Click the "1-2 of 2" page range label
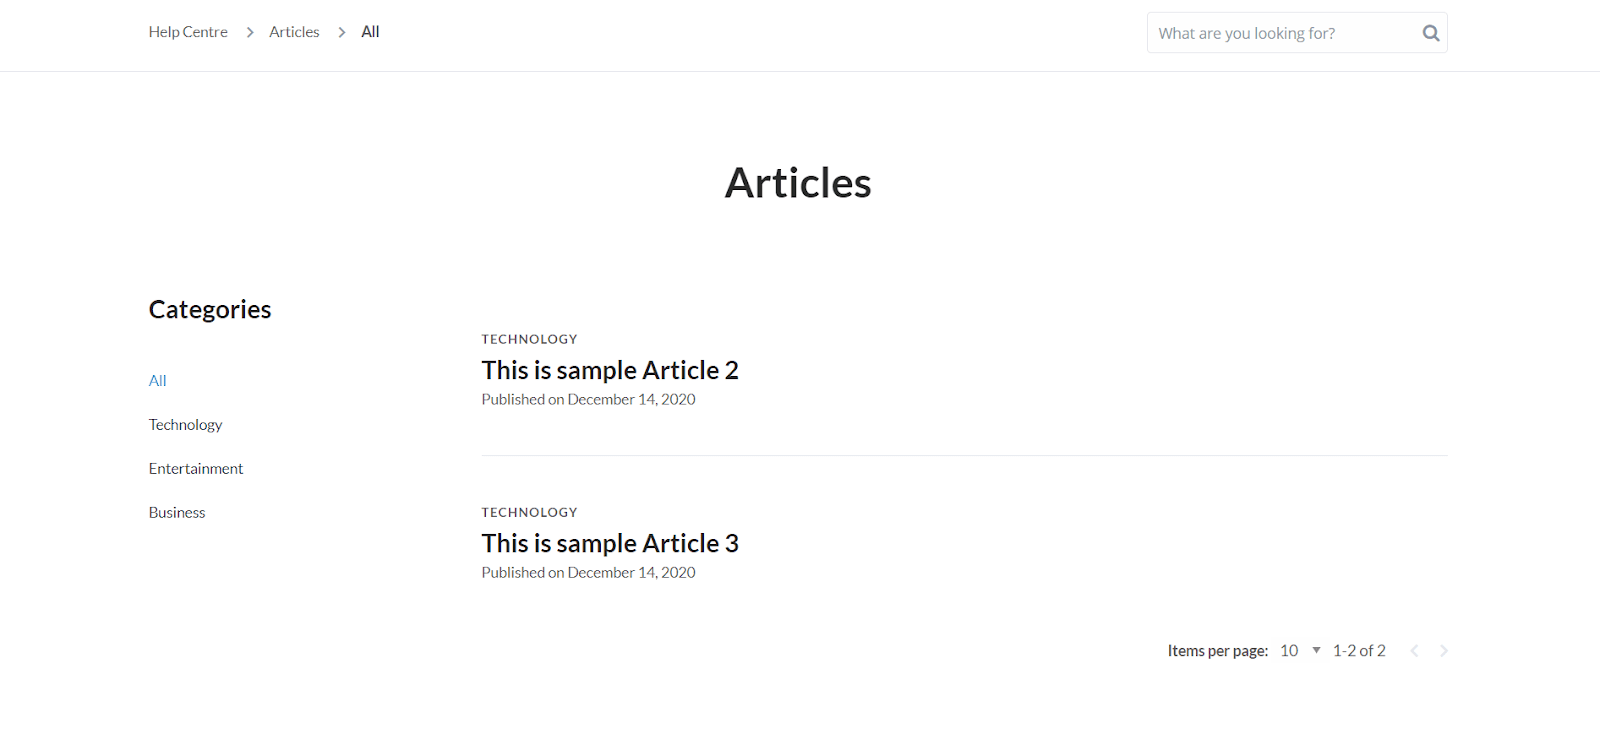This screenshot has width=1600, height=745. click(x=1359, y=651)
